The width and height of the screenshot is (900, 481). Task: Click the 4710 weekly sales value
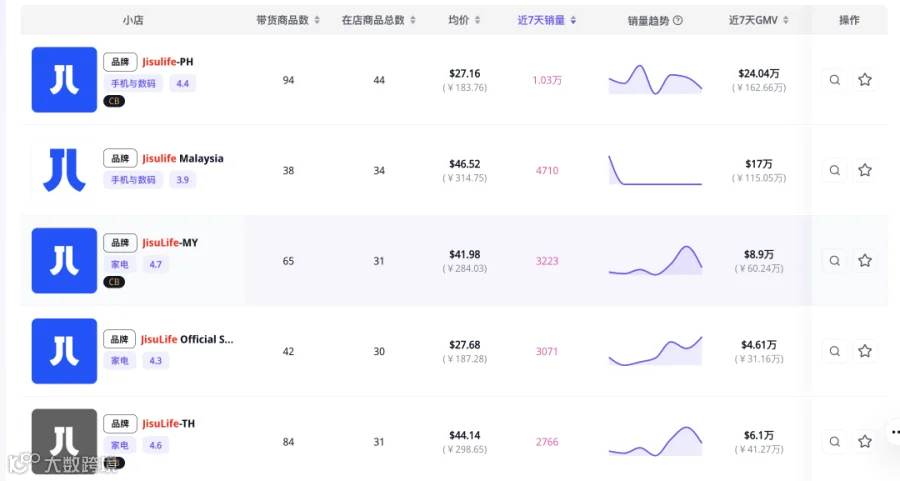coord(547,170)
